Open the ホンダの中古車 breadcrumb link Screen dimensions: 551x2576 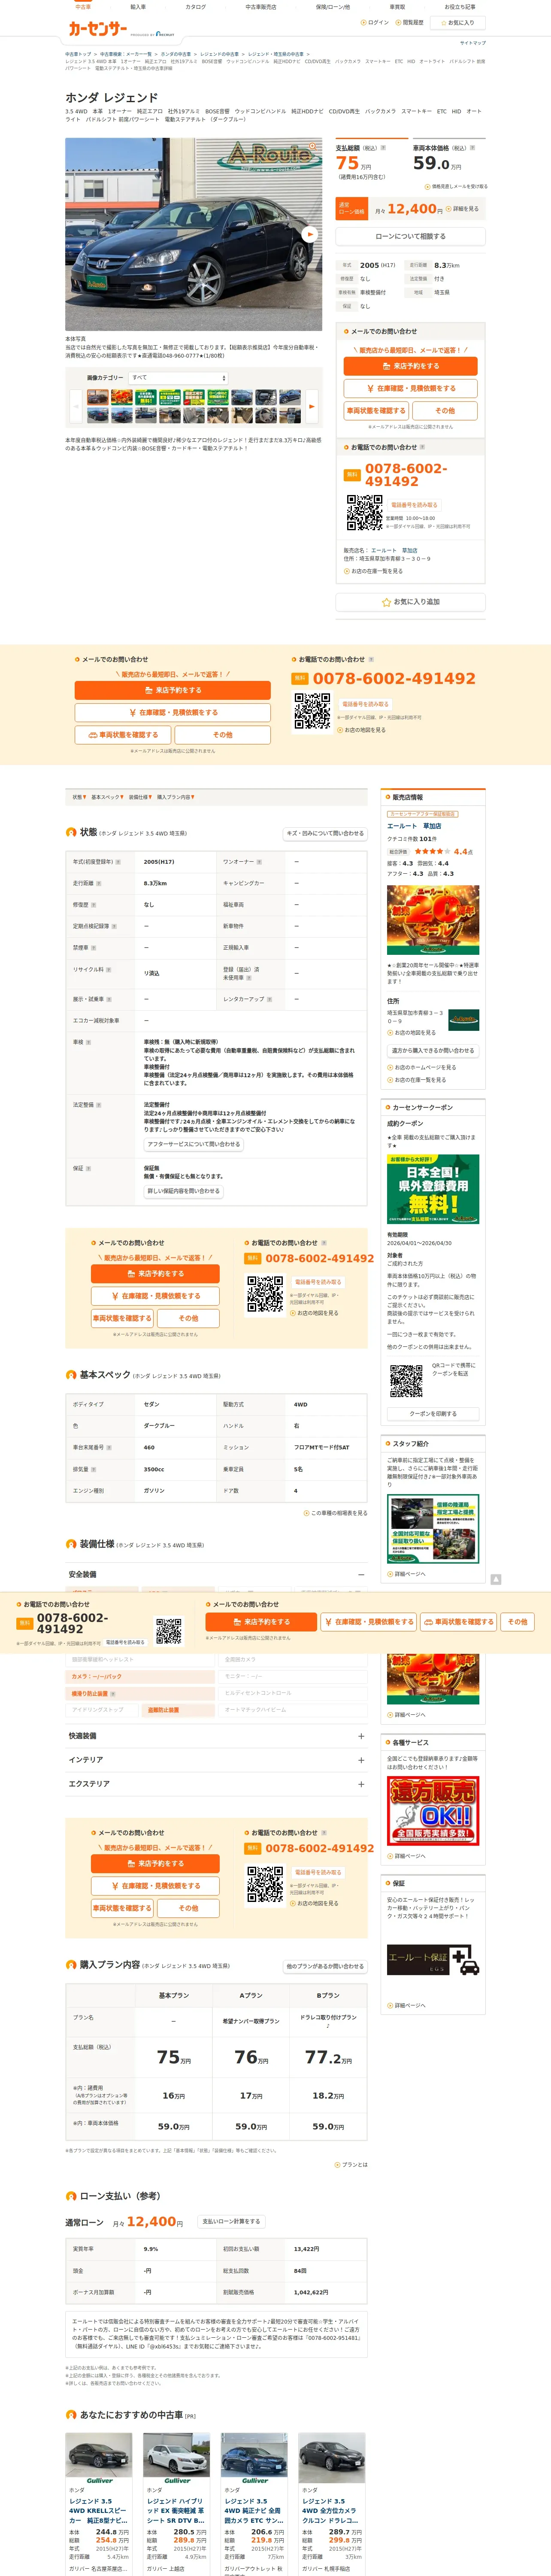click(176, 54)
